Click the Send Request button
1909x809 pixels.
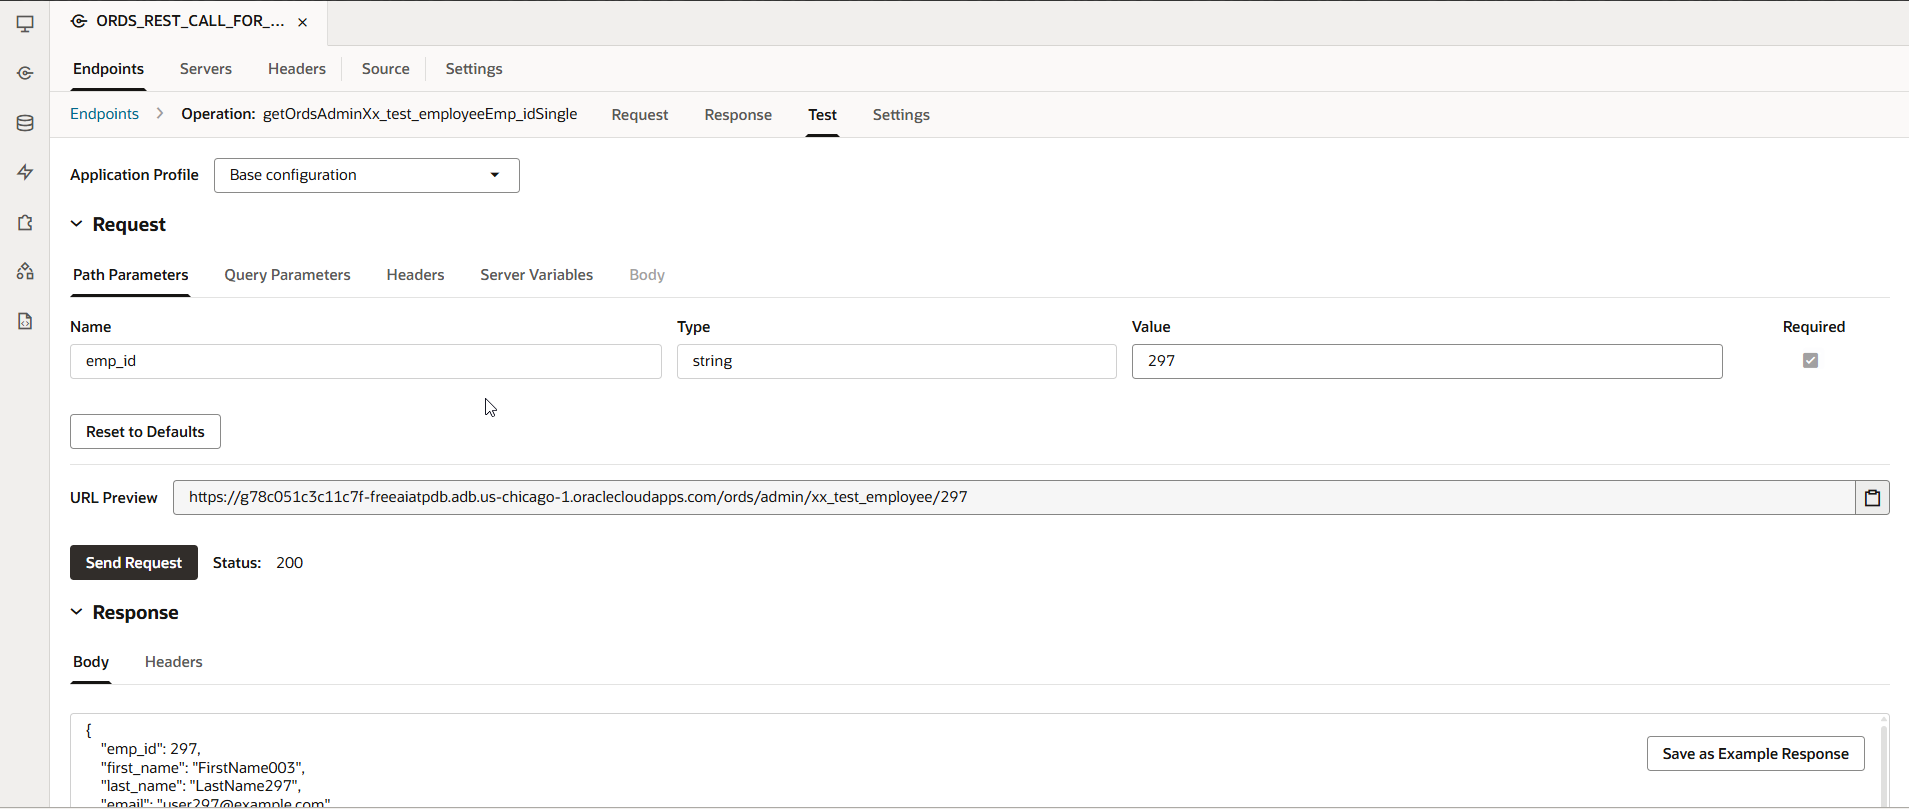tap(133, 563)
